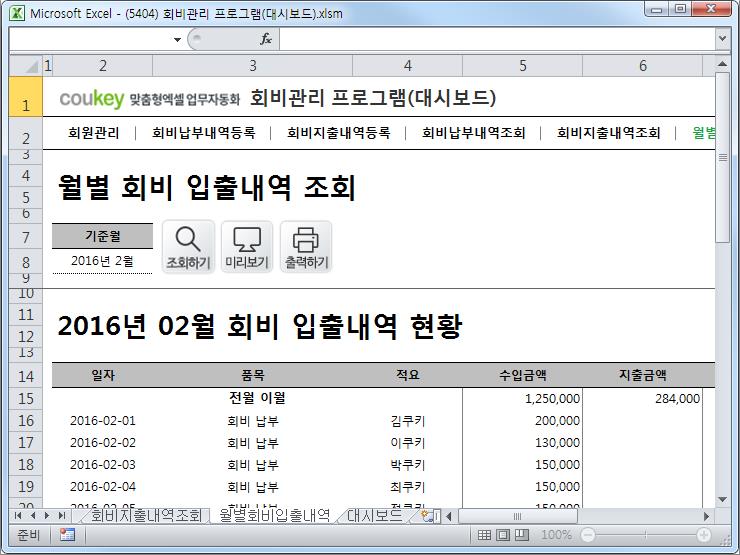
Task: Click the date 2016-02-01 cell
Action: (102, 420)
